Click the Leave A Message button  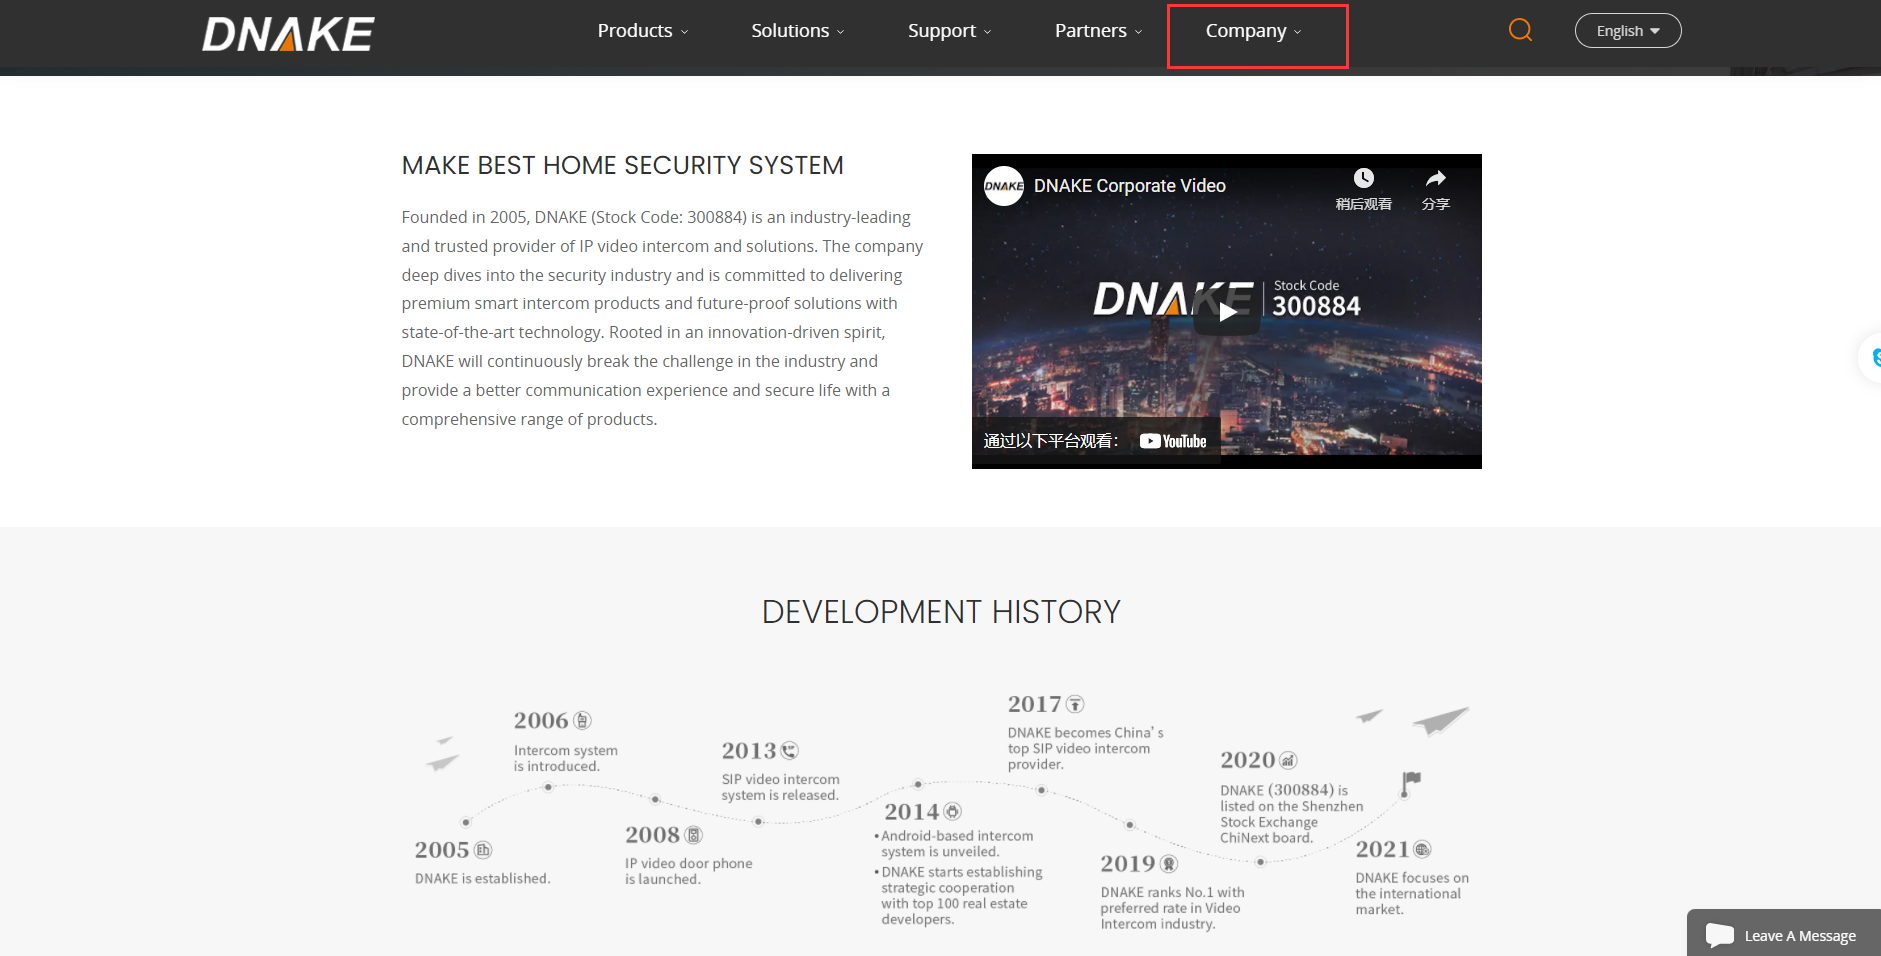[1799, 936]
